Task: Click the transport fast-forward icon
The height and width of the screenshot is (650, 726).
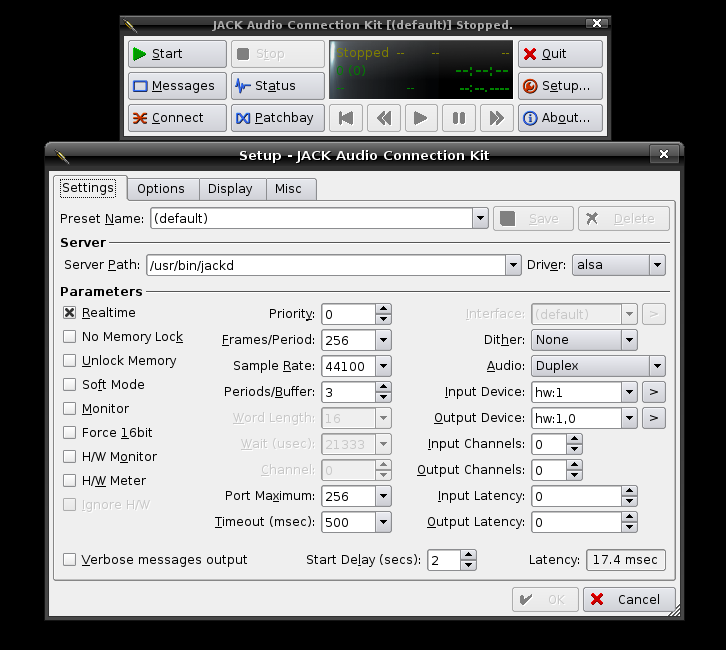Action: (x=497, y=118)
